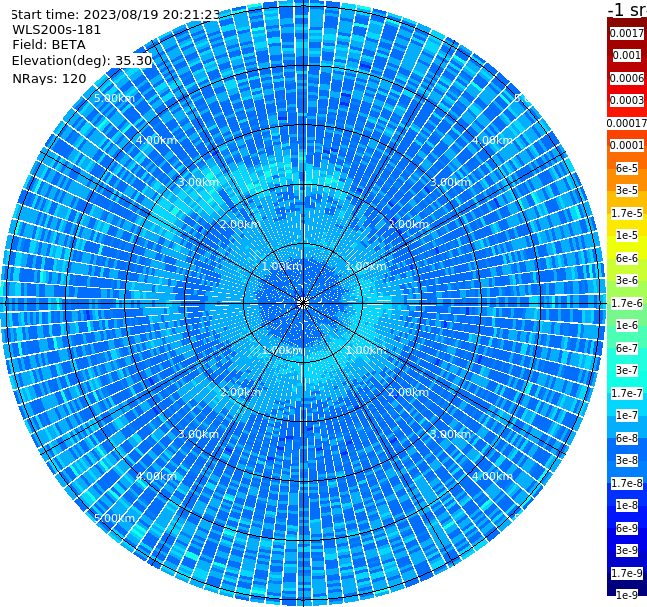
Task: Select the 6e-7 colorbar label
Action: pyautogui.click(x=627, y=348)
